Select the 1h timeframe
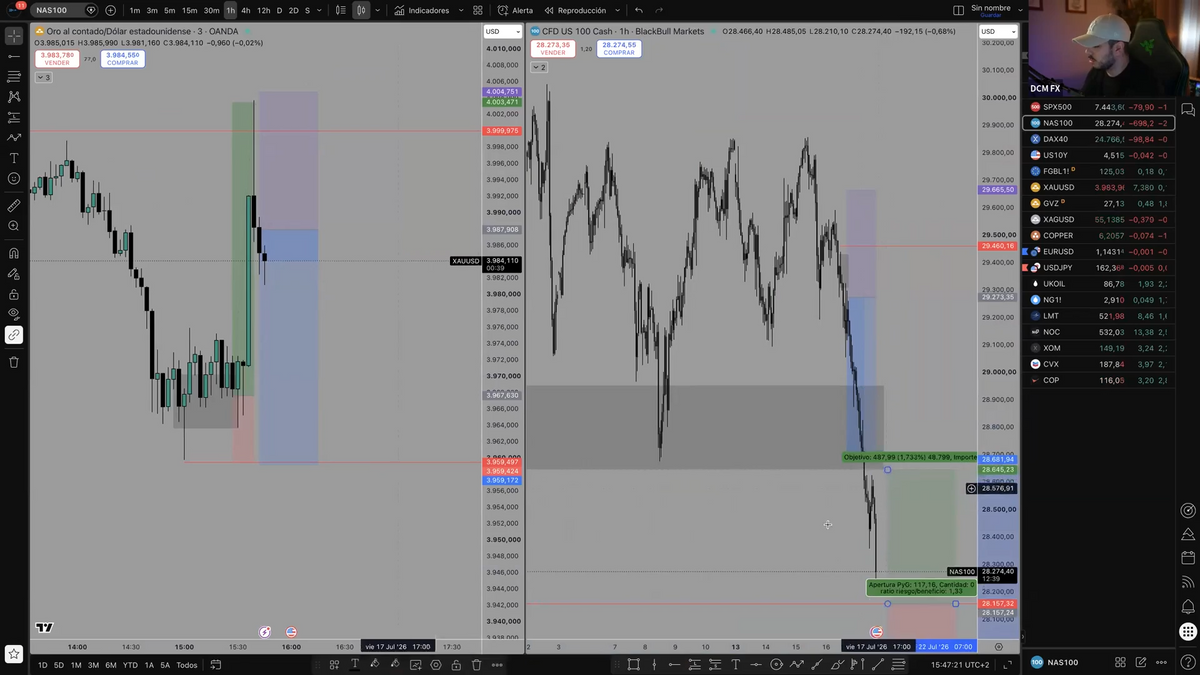Image resolution: width=1200 pixels, height=675 pixels. click(x=230, y=10)
